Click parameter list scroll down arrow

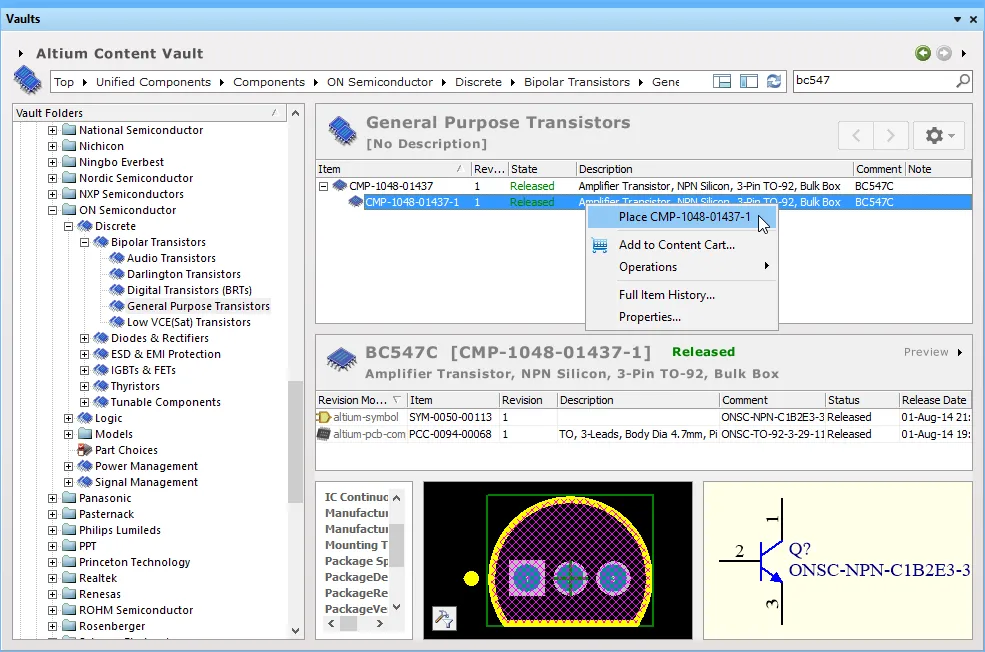point(396,607)
